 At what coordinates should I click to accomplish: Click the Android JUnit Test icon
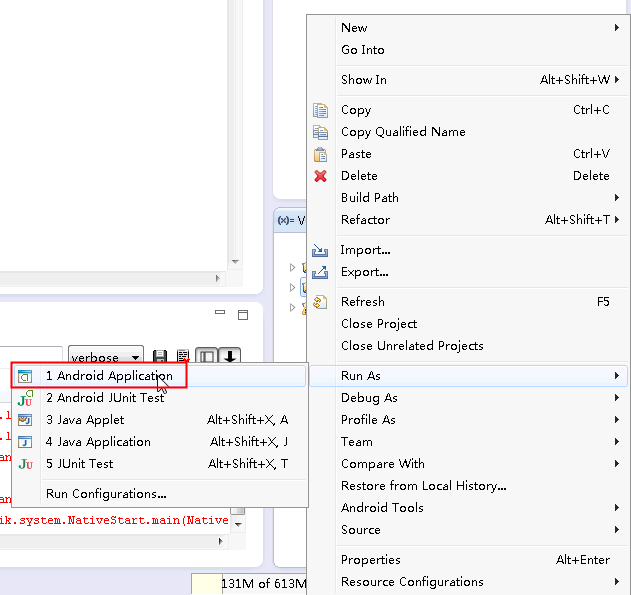point(25,398)
